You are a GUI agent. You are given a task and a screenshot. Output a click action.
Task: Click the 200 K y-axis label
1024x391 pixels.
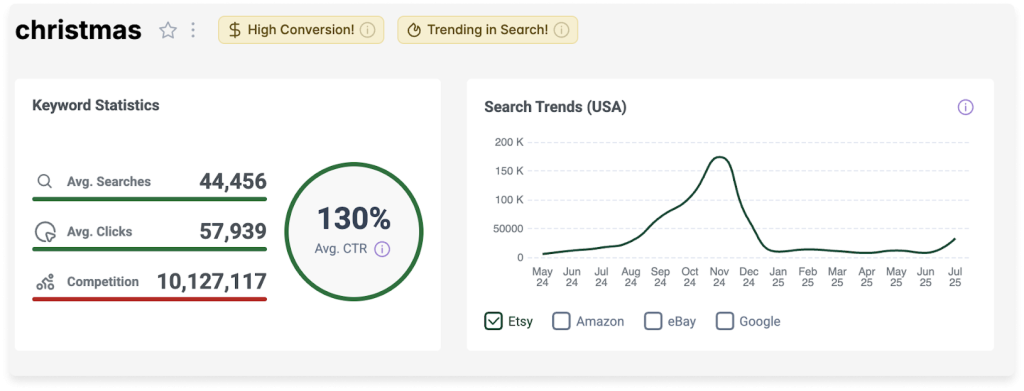(509, 142)
